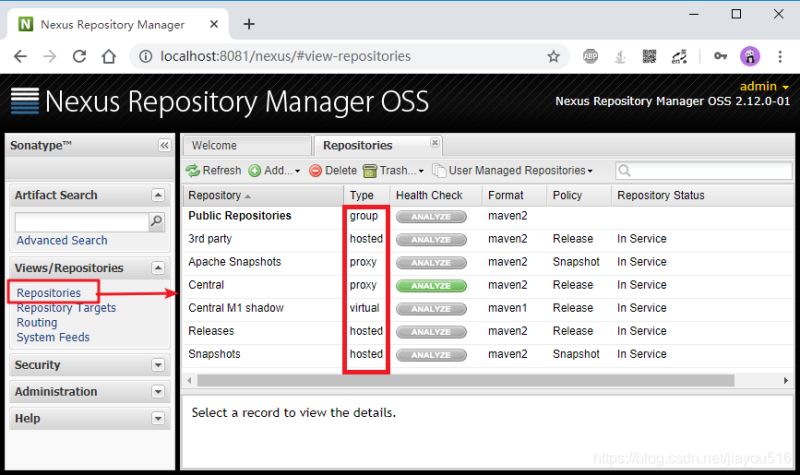
Task: Click Analyze for Apache Snapshots
Action: coord(431,262)
